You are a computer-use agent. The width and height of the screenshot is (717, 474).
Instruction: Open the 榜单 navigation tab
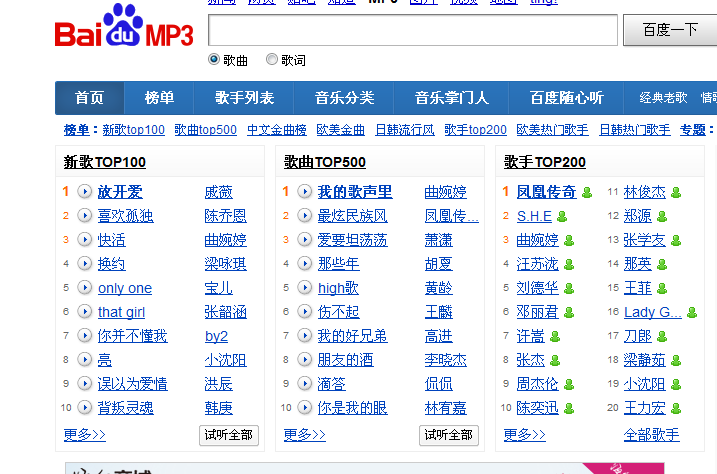(159, 98)
